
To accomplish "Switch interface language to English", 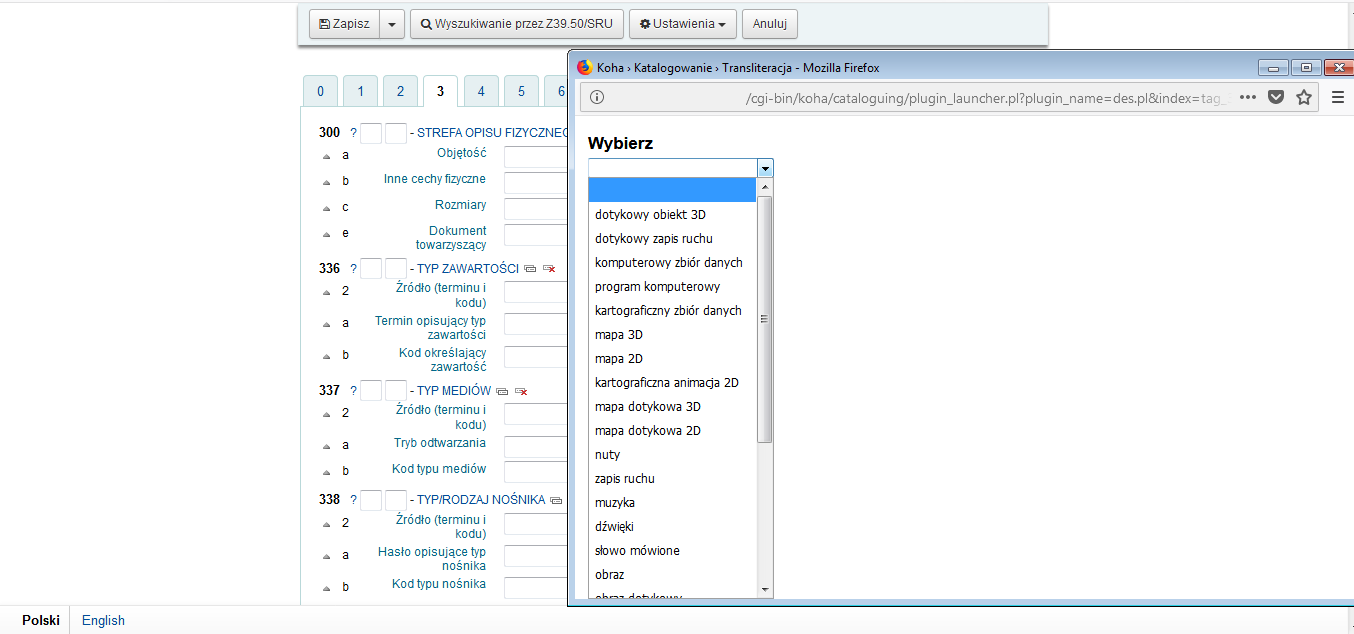I will click(103, 620).
